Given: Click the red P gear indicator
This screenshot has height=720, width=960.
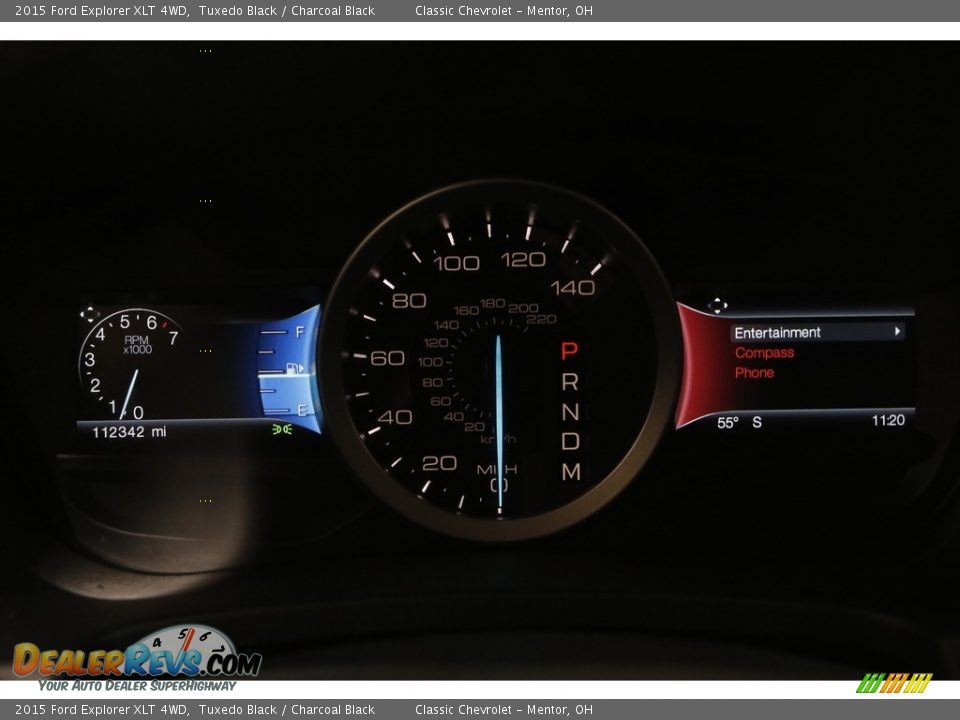Looking at the screenshot, I should tap(569, 351).
